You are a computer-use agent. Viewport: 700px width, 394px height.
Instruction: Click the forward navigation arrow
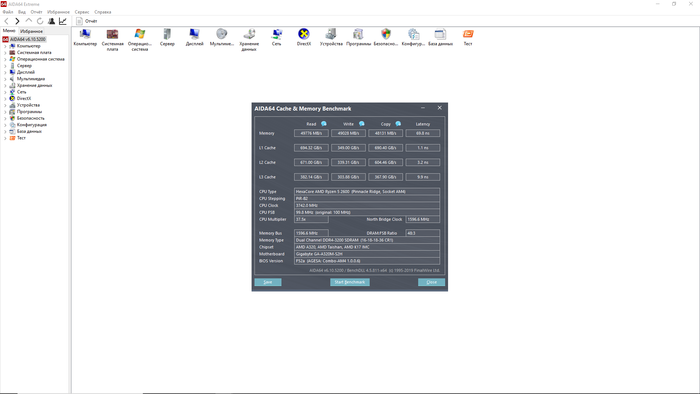[x=17, y=21]
